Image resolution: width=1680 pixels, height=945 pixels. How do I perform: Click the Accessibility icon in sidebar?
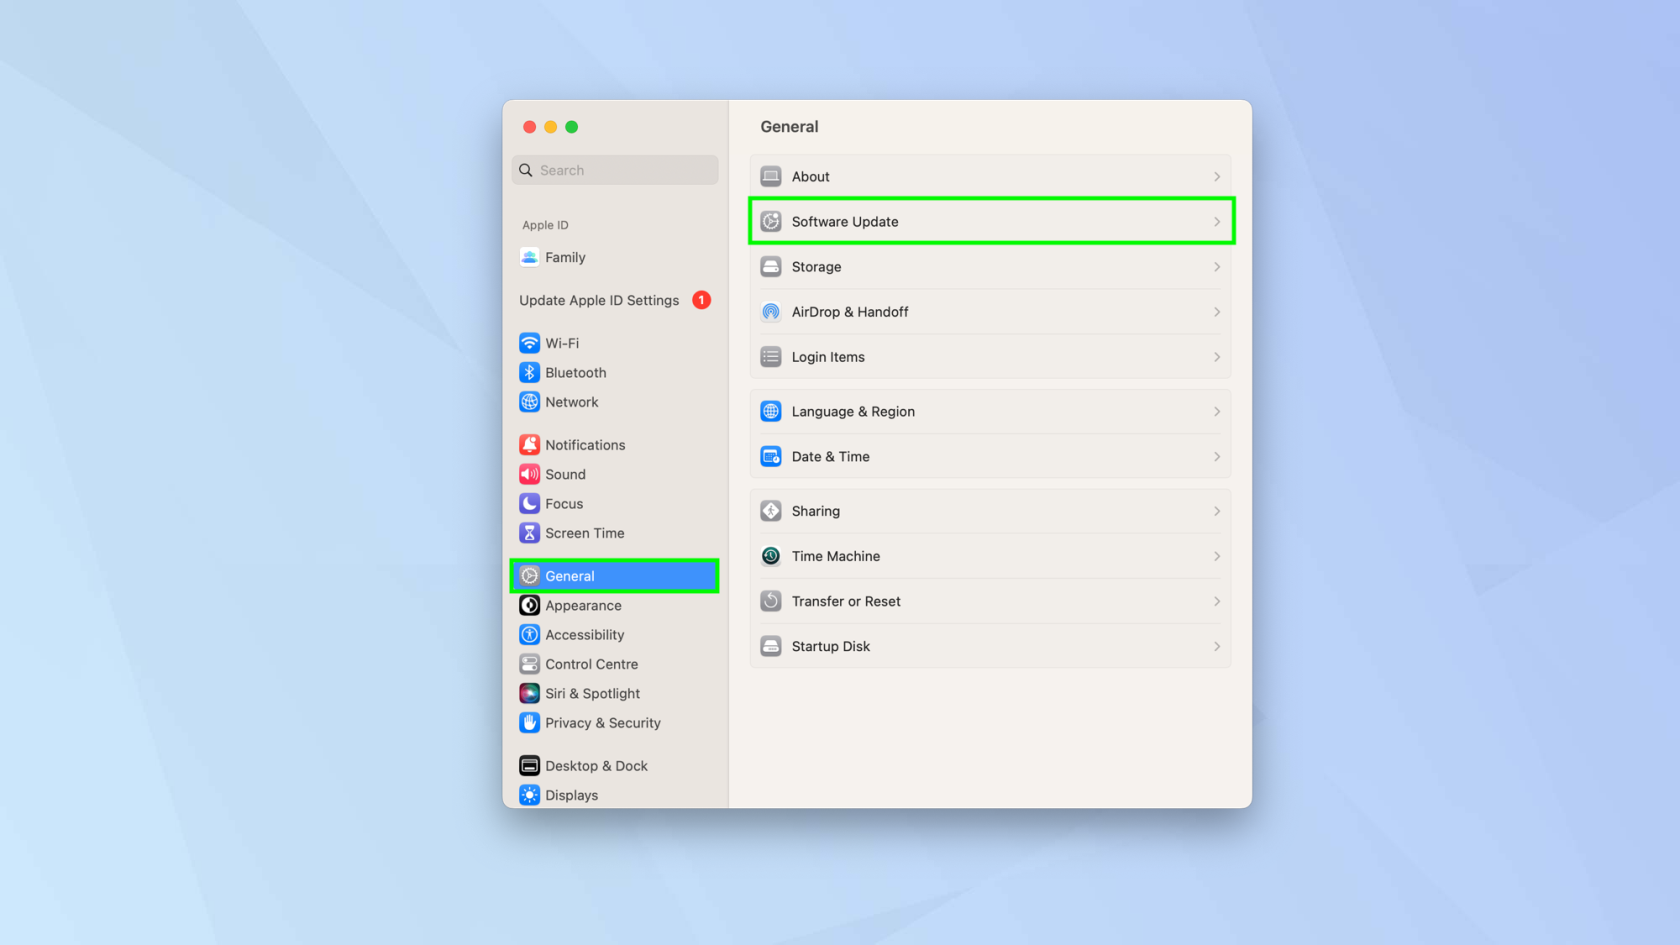coord(529,635)
